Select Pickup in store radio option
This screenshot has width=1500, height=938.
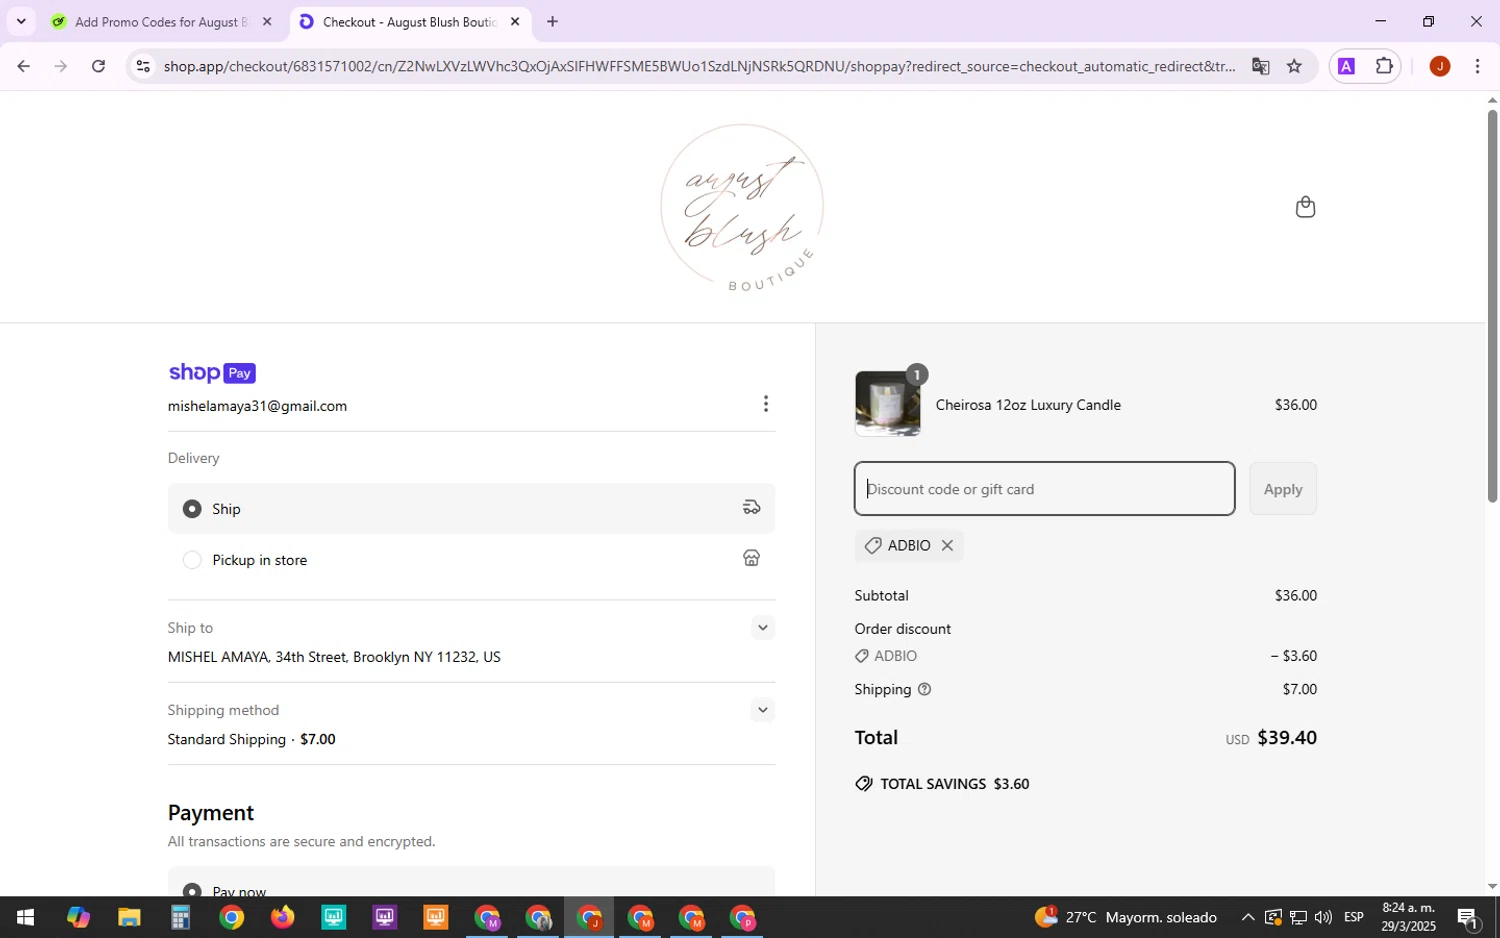pyautogui.click(x=192, y=560)
